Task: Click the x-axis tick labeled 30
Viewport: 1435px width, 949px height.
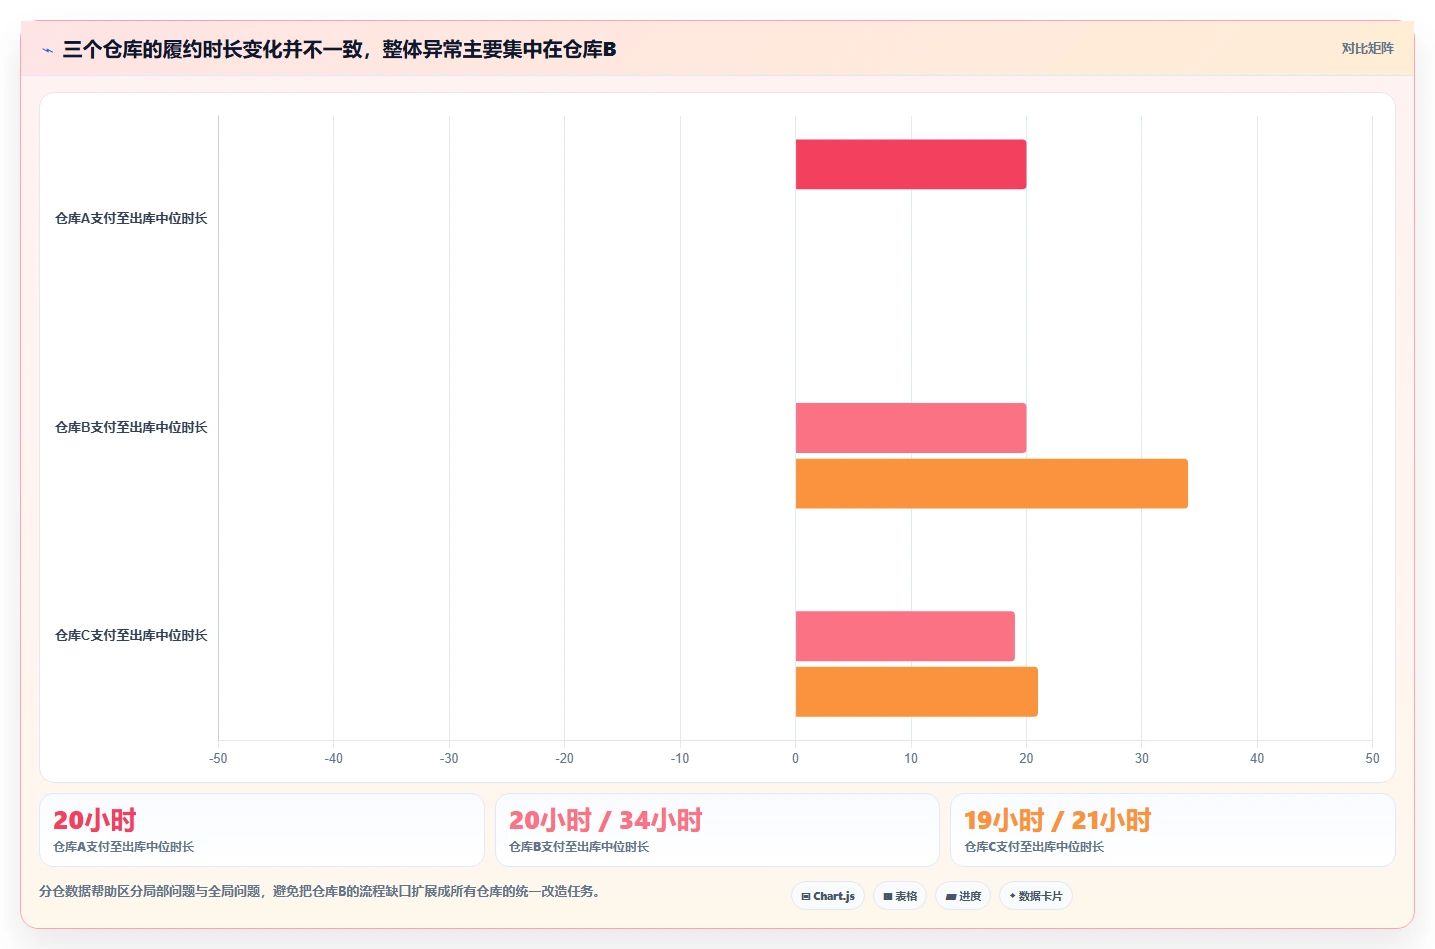Action: click(1142, 758)
